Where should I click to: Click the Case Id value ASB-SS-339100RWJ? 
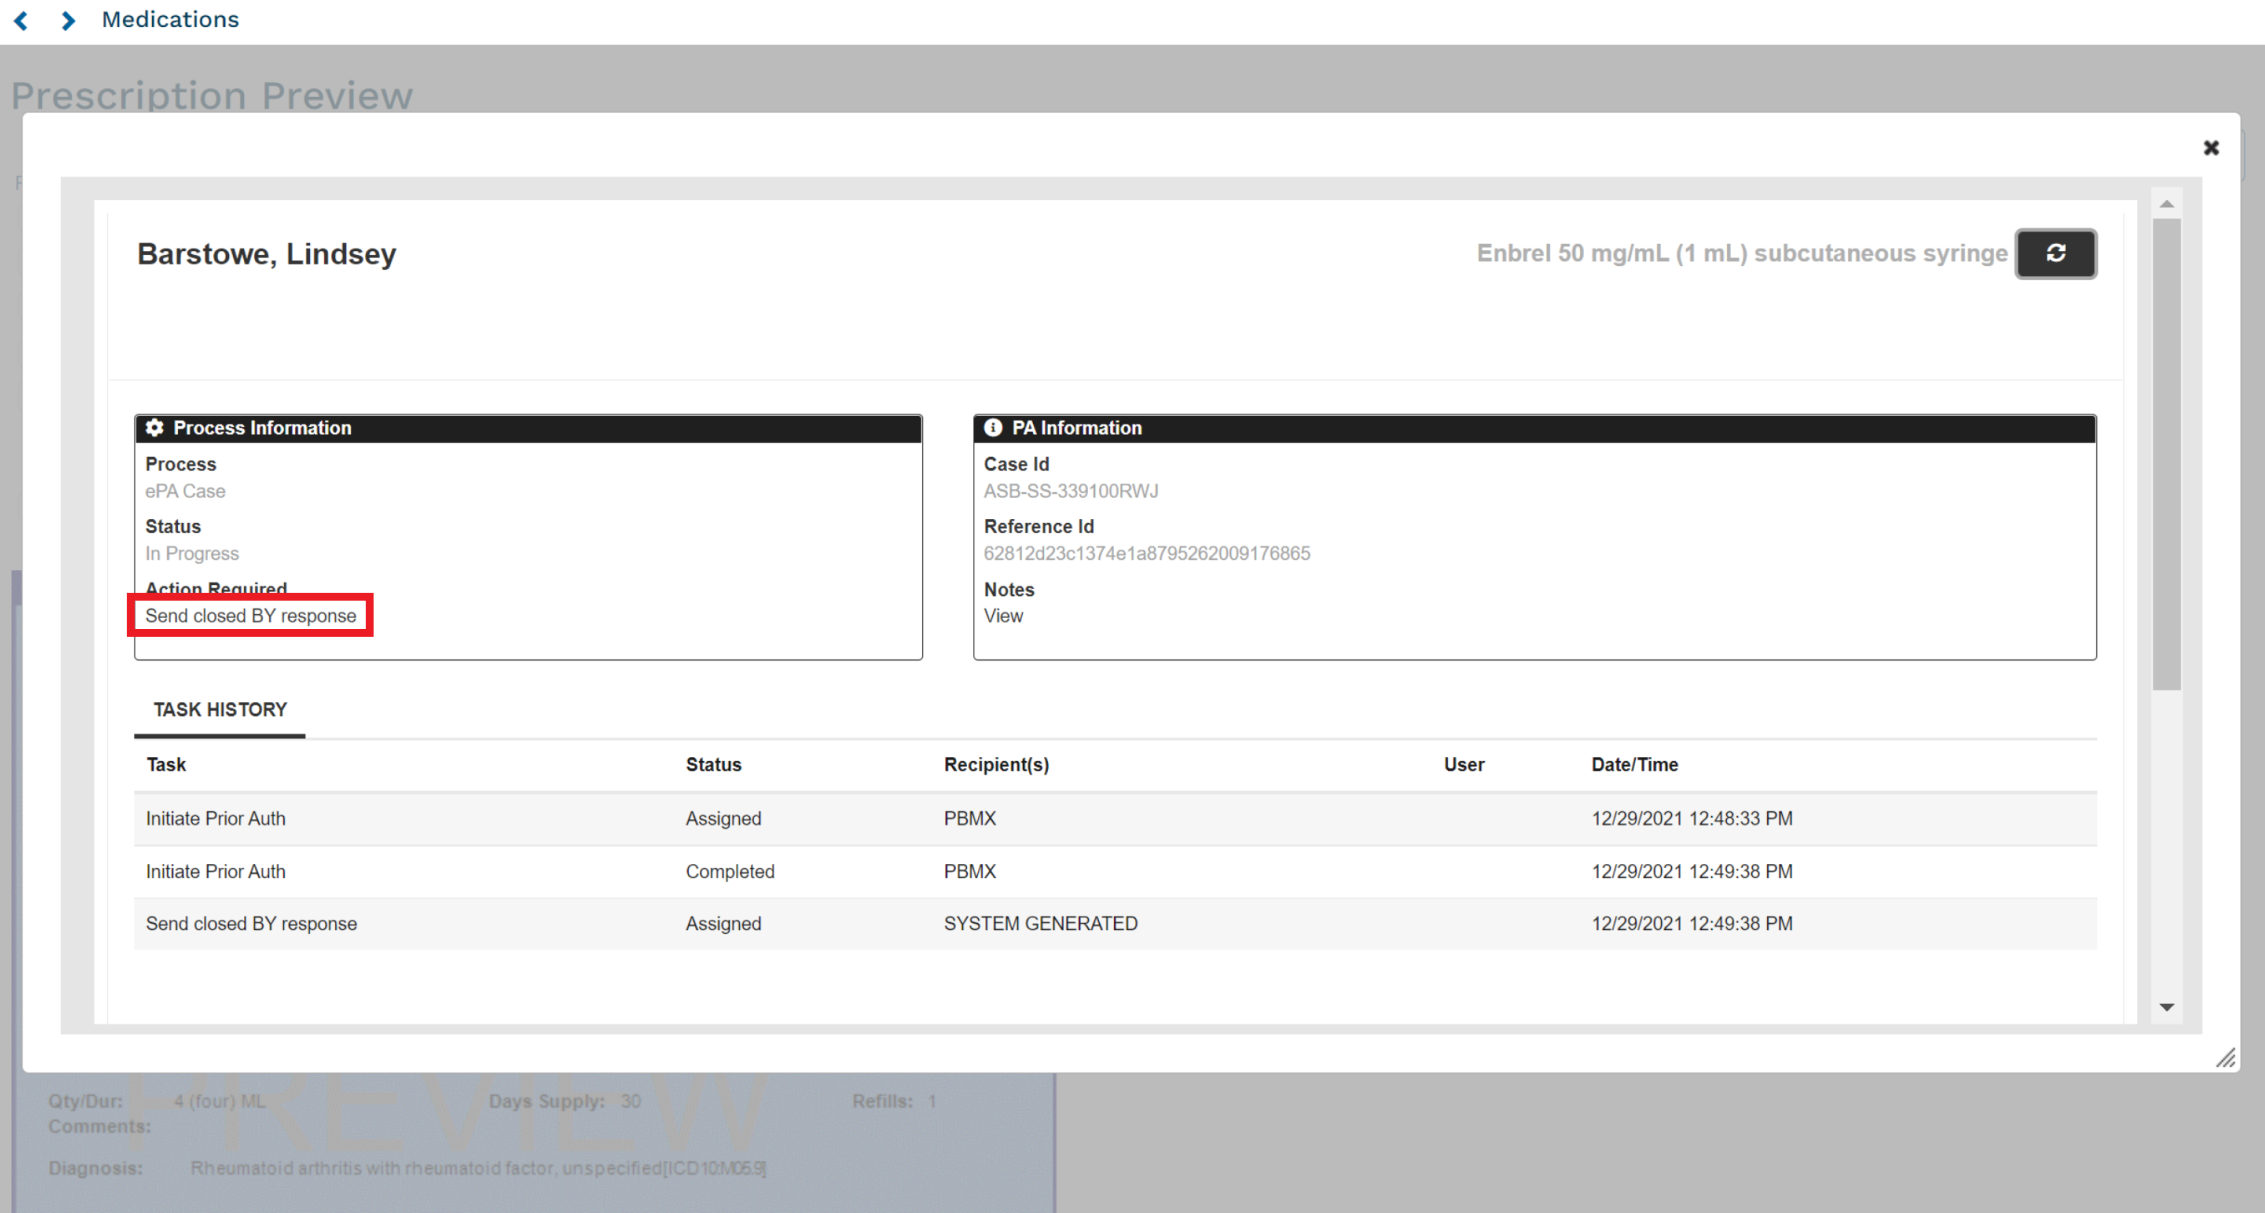point(1070,491)
